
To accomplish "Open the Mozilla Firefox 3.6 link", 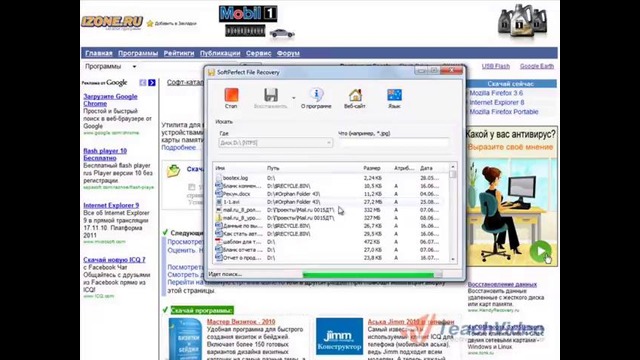I will (496, 93).
